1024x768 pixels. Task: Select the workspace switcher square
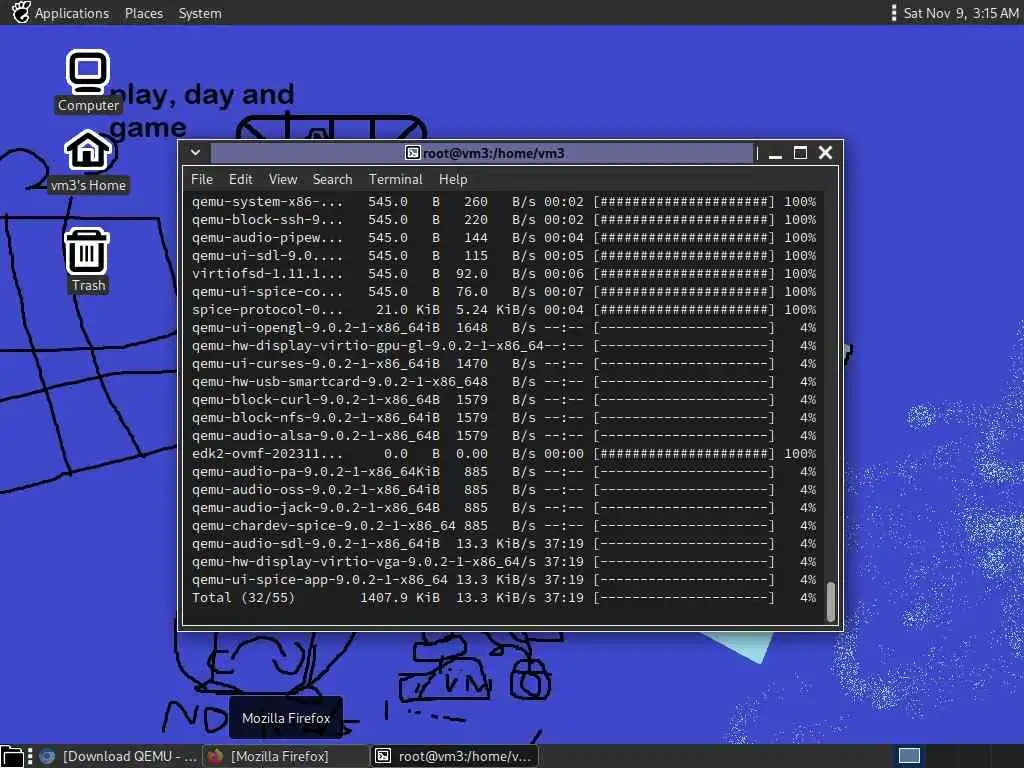pyautogui.click(x=909, y=756)
